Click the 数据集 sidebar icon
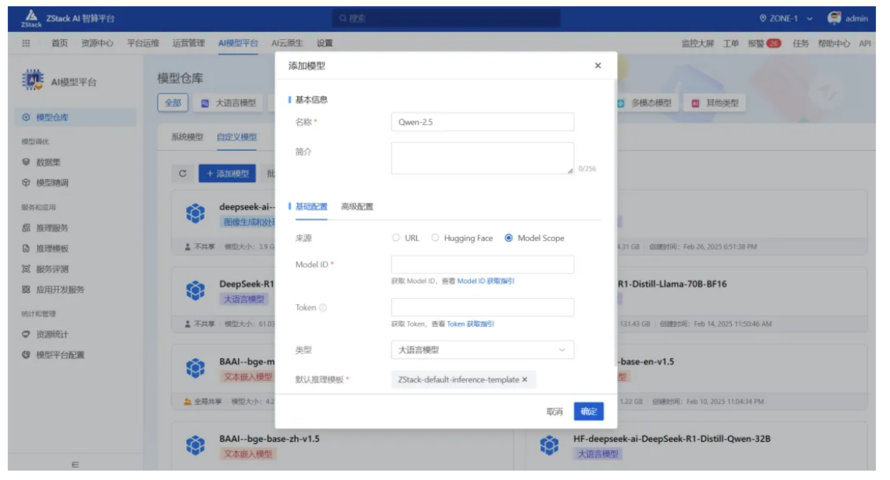This screenshot has height=480, width=890. click(x=26, y=162)
